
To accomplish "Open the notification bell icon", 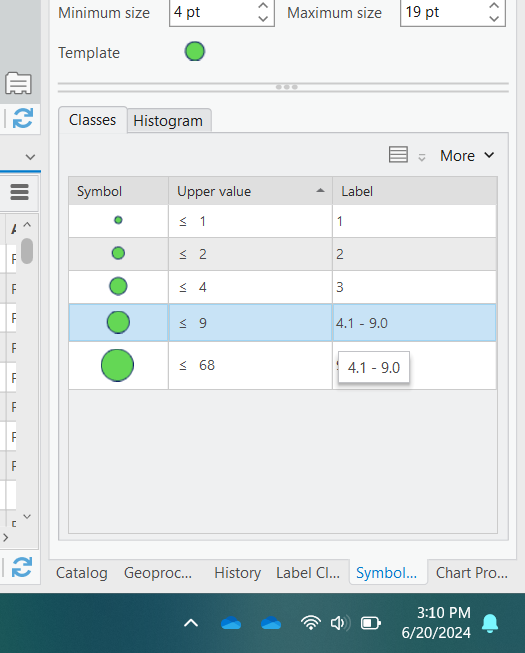I will [x=490, y=623].
